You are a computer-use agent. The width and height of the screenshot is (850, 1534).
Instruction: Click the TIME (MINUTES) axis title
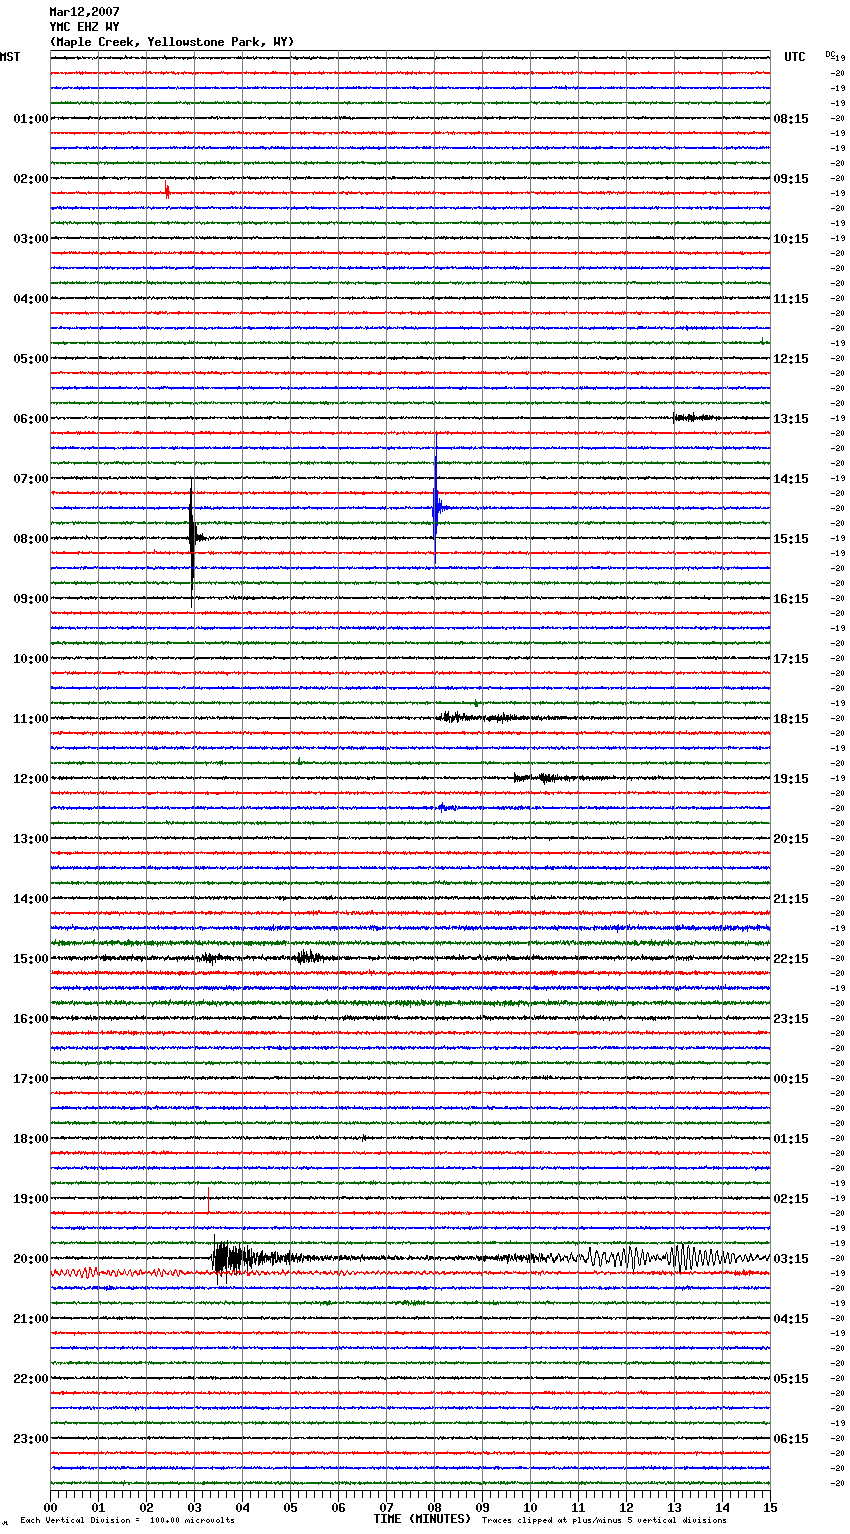(422, 1519)
